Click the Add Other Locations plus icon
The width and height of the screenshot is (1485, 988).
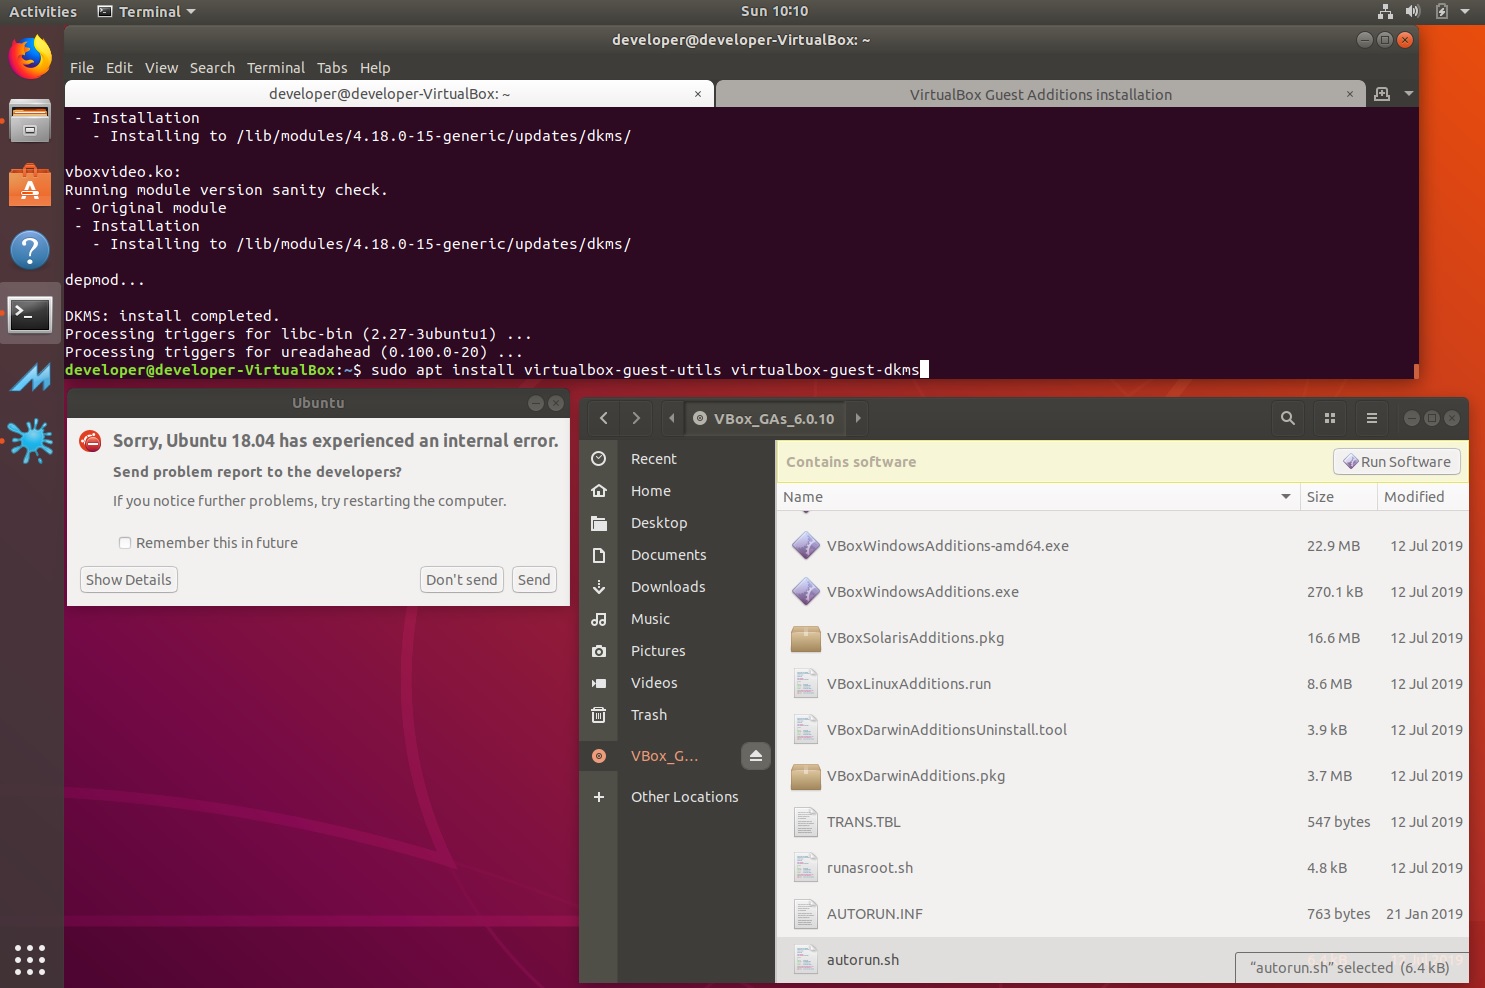[x=599, y=797]
